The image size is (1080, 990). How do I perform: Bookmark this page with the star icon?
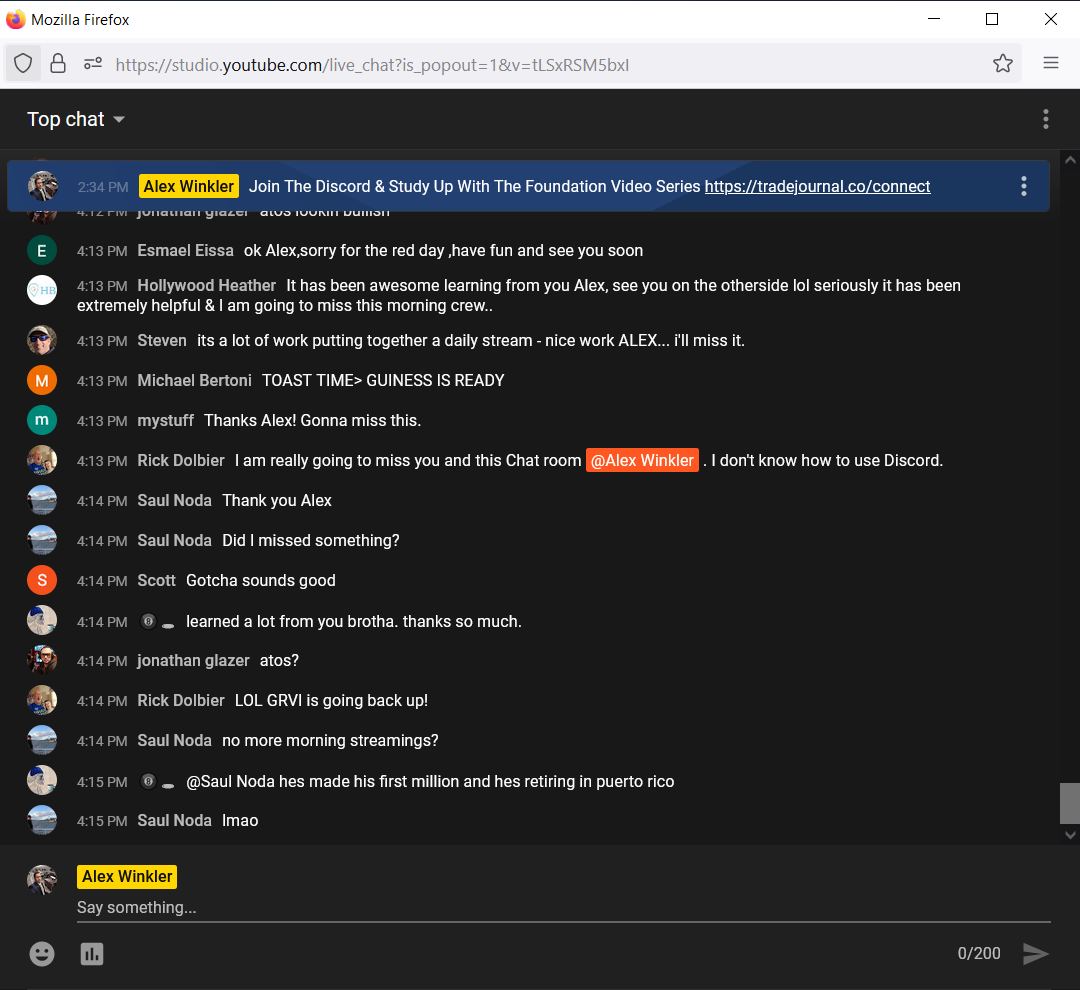pos(1003,62)
